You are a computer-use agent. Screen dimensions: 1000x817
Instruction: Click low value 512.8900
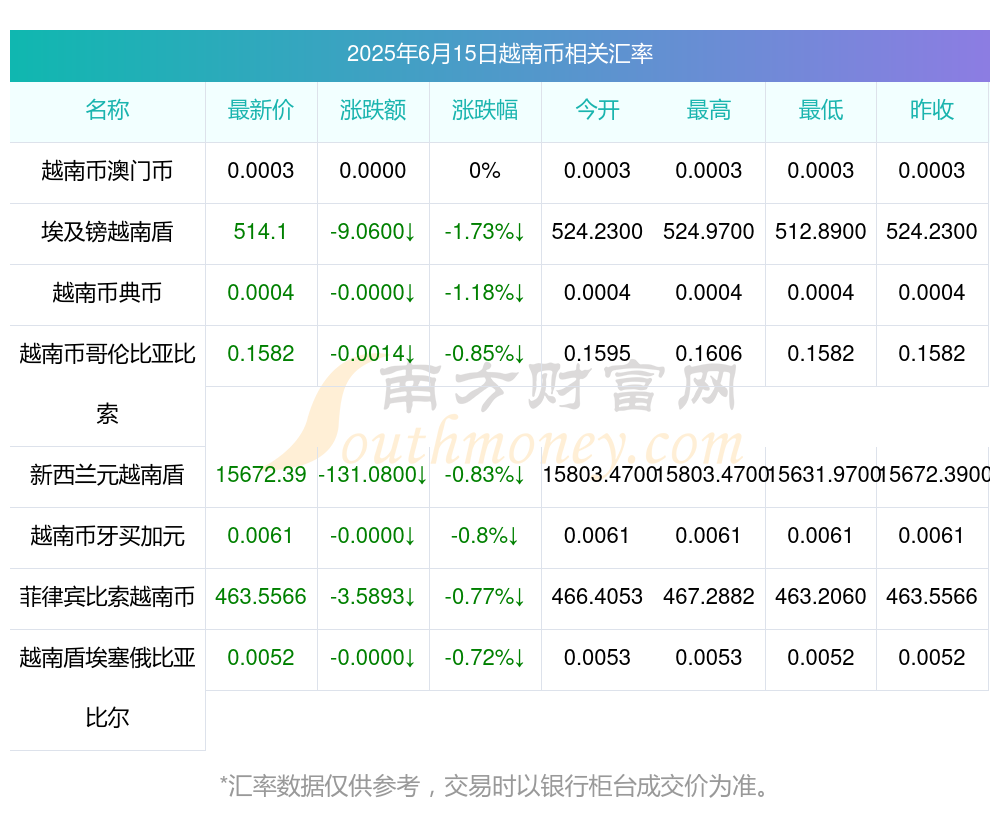pos(821,232)
